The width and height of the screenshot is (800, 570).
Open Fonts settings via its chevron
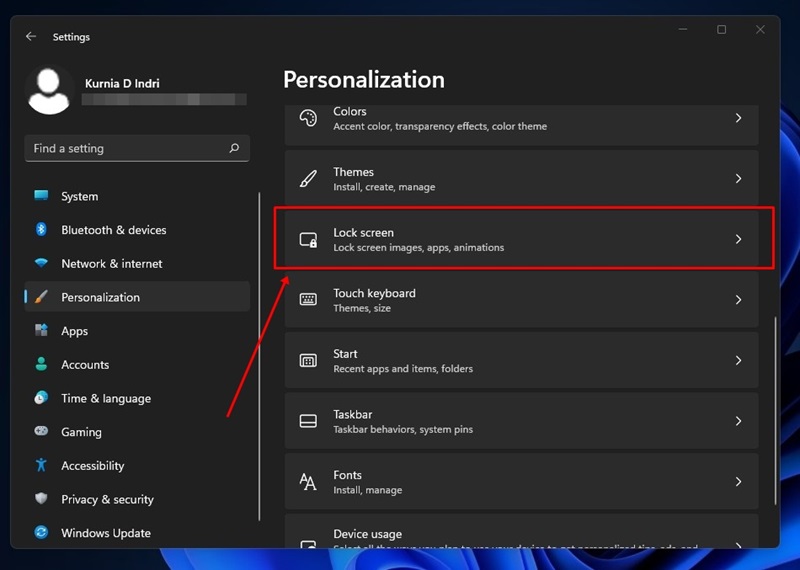[738, 481]
